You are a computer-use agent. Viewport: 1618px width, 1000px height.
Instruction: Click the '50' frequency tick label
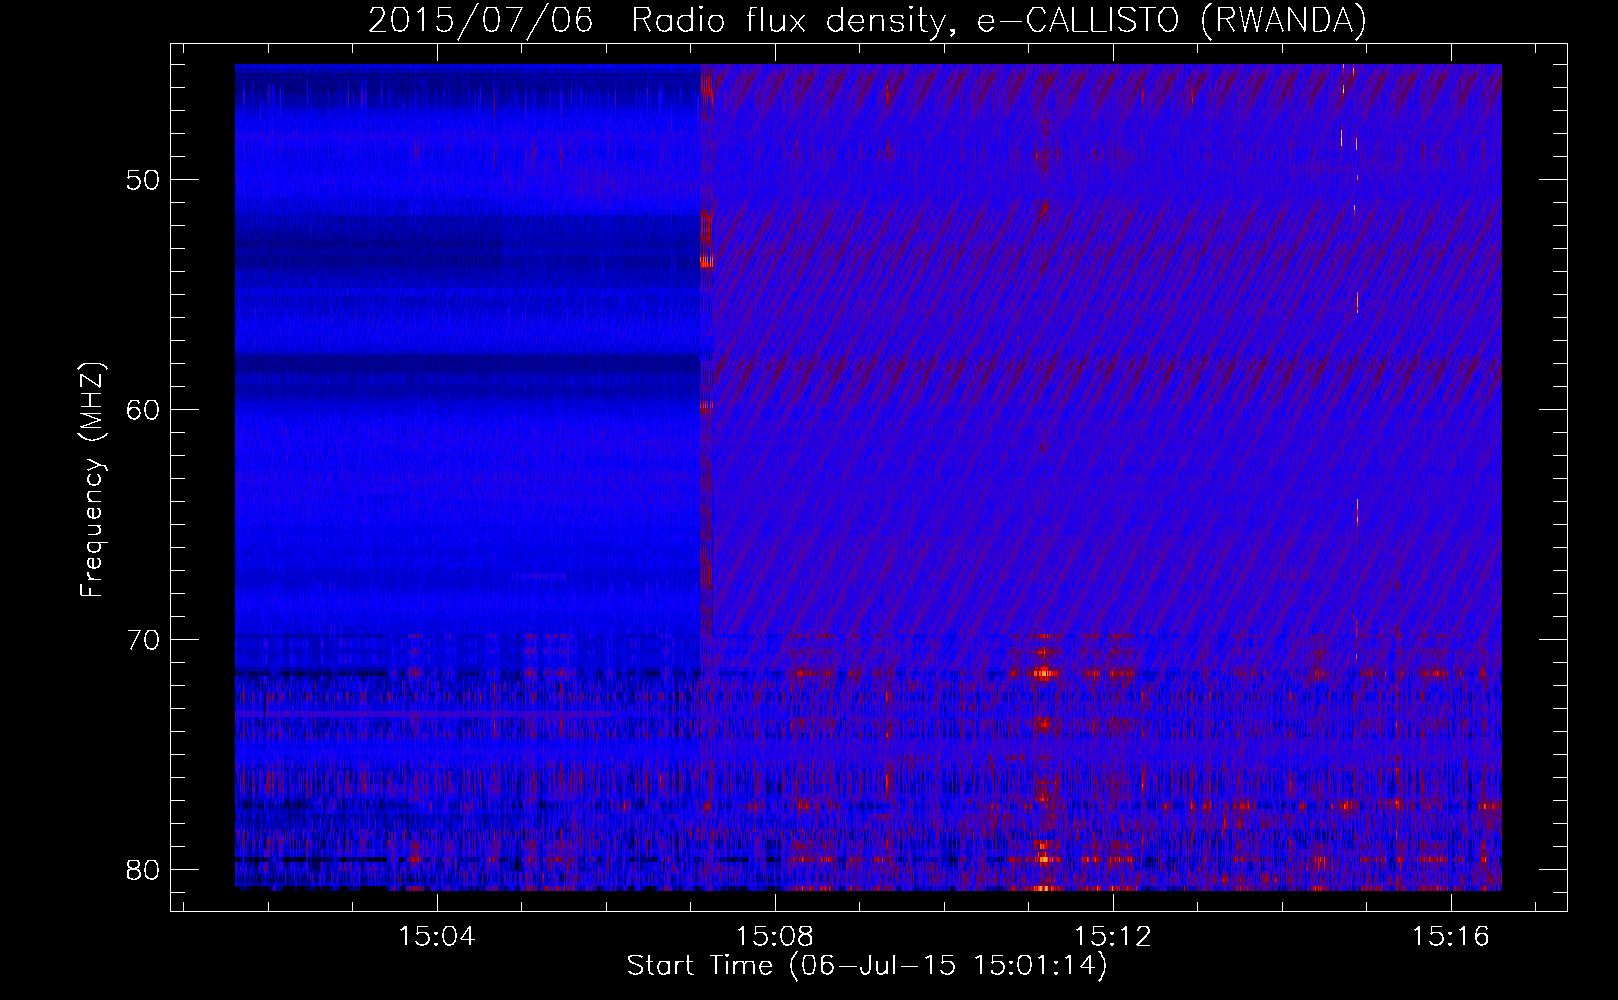[144, 180]
